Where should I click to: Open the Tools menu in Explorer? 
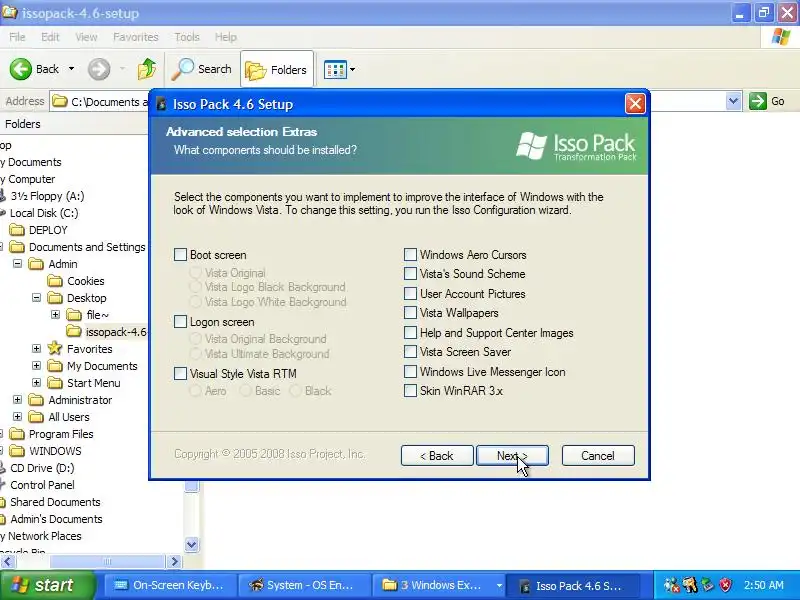coord(187,37)
